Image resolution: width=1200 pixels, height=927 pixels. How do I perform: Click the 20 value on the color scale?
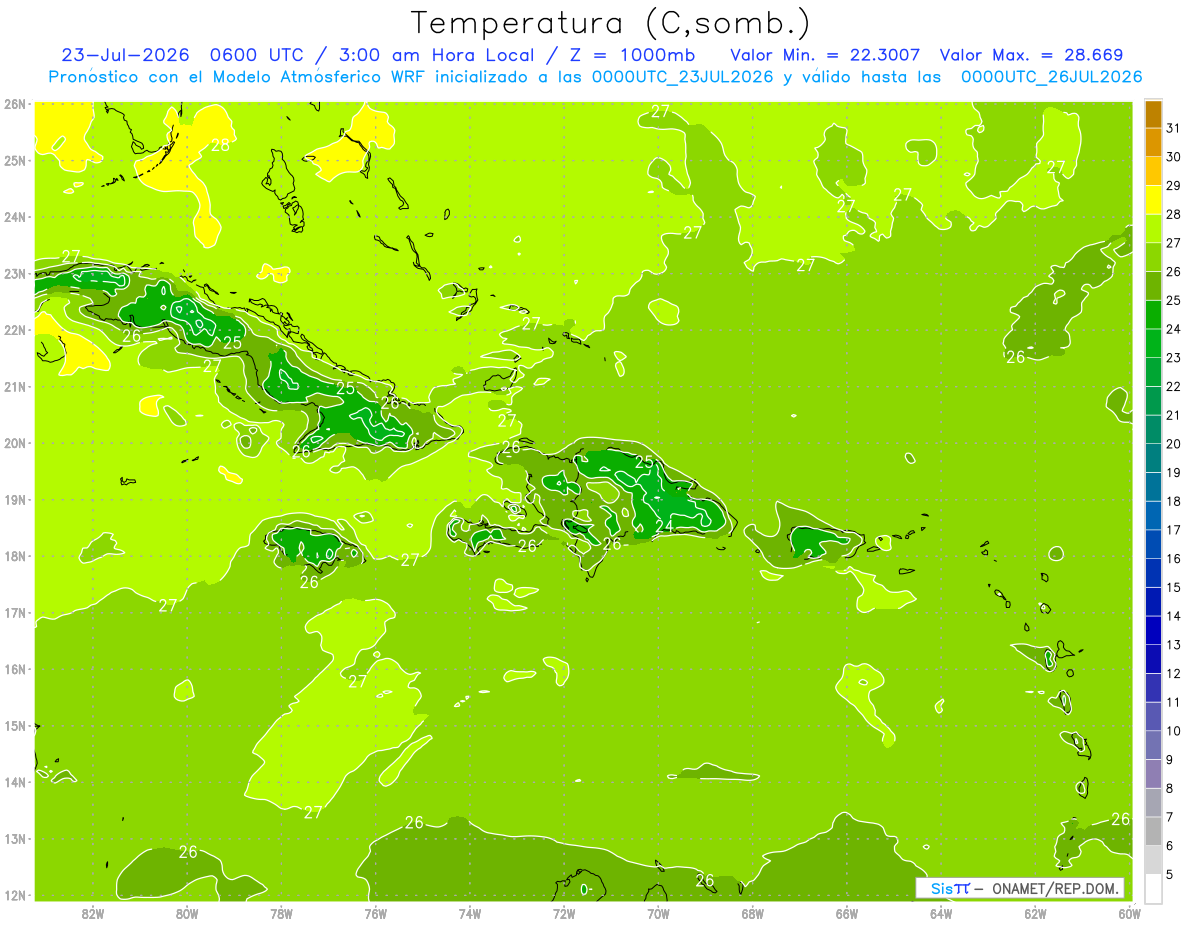(1173, 444)
